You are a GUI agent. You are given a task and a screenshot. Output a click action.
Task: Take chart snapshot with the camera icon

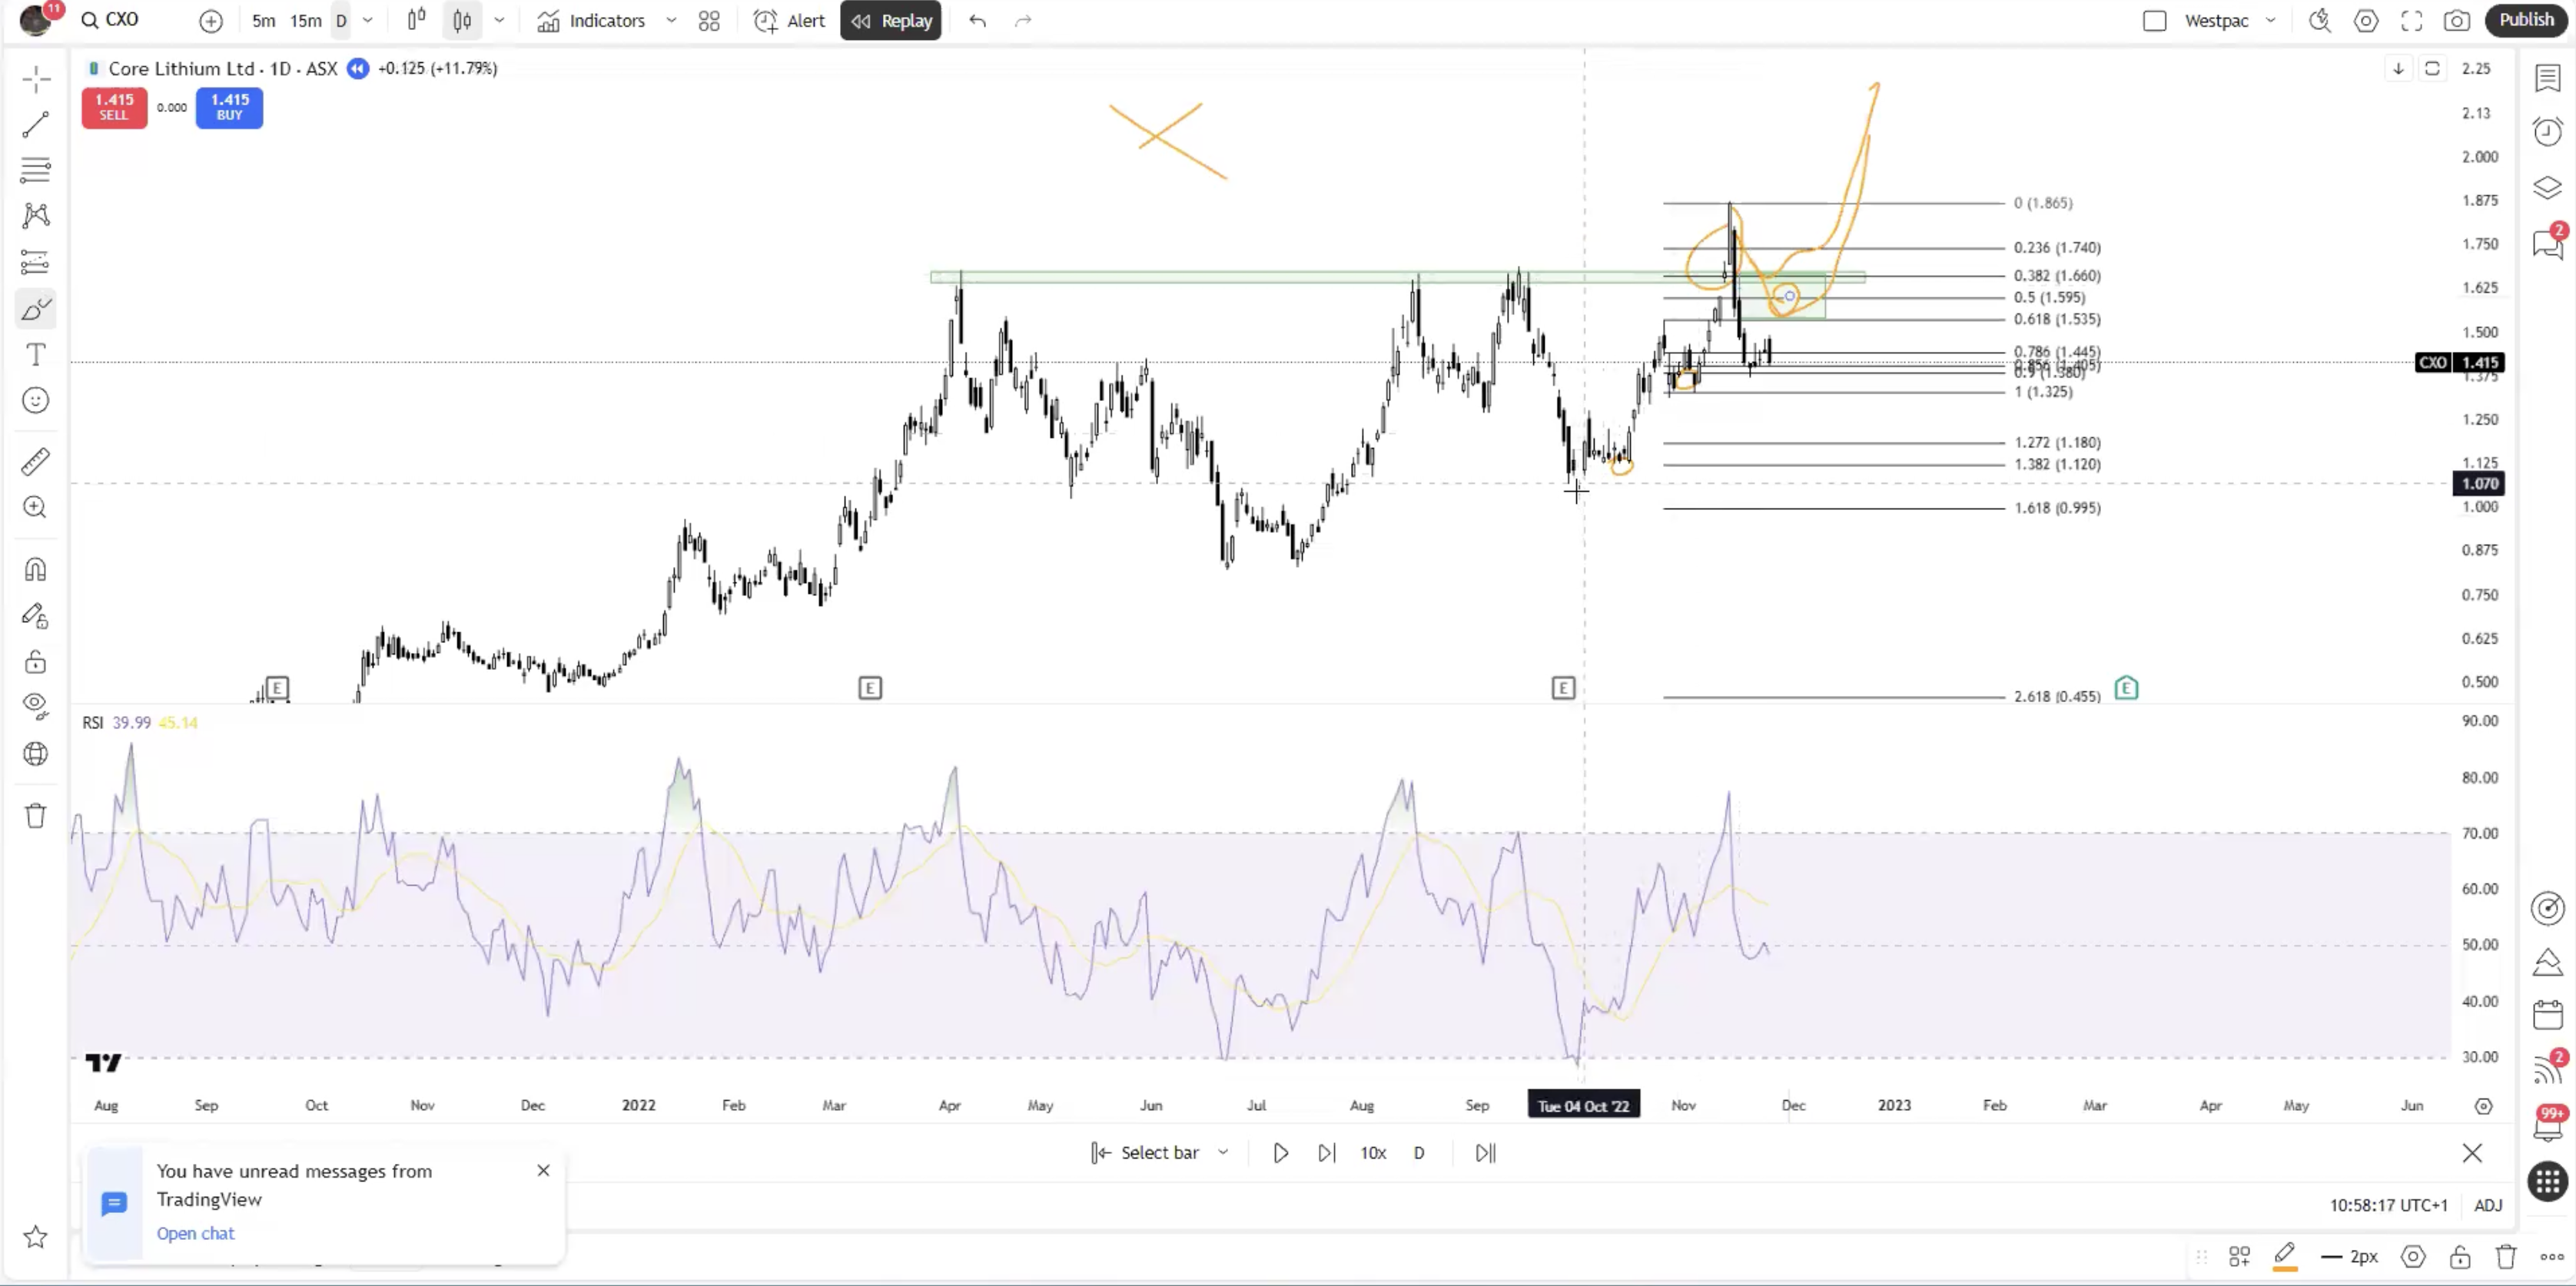click(2457, 21)
